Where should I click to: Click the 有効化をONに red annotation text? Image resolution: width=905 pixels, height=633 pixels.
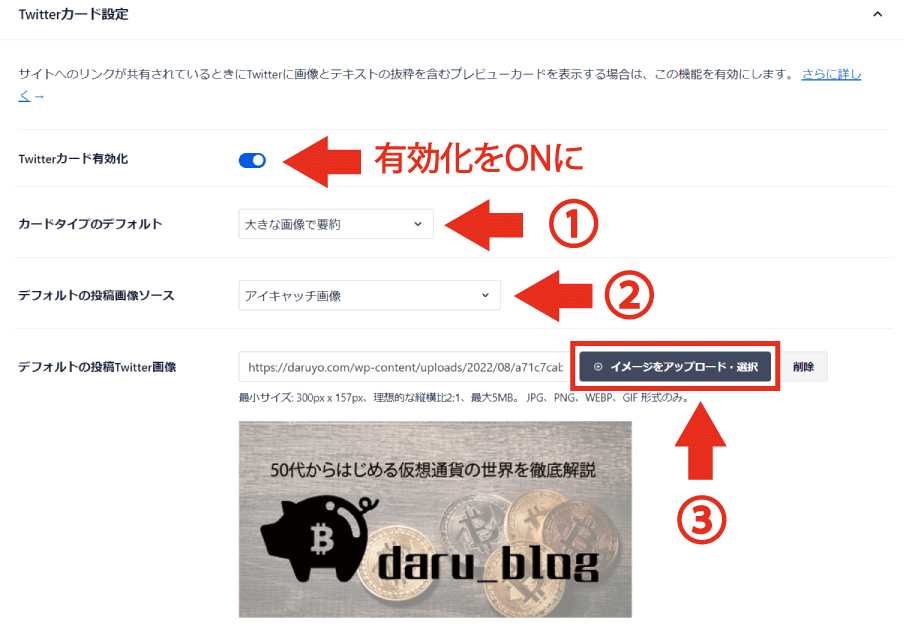point(478,159)
